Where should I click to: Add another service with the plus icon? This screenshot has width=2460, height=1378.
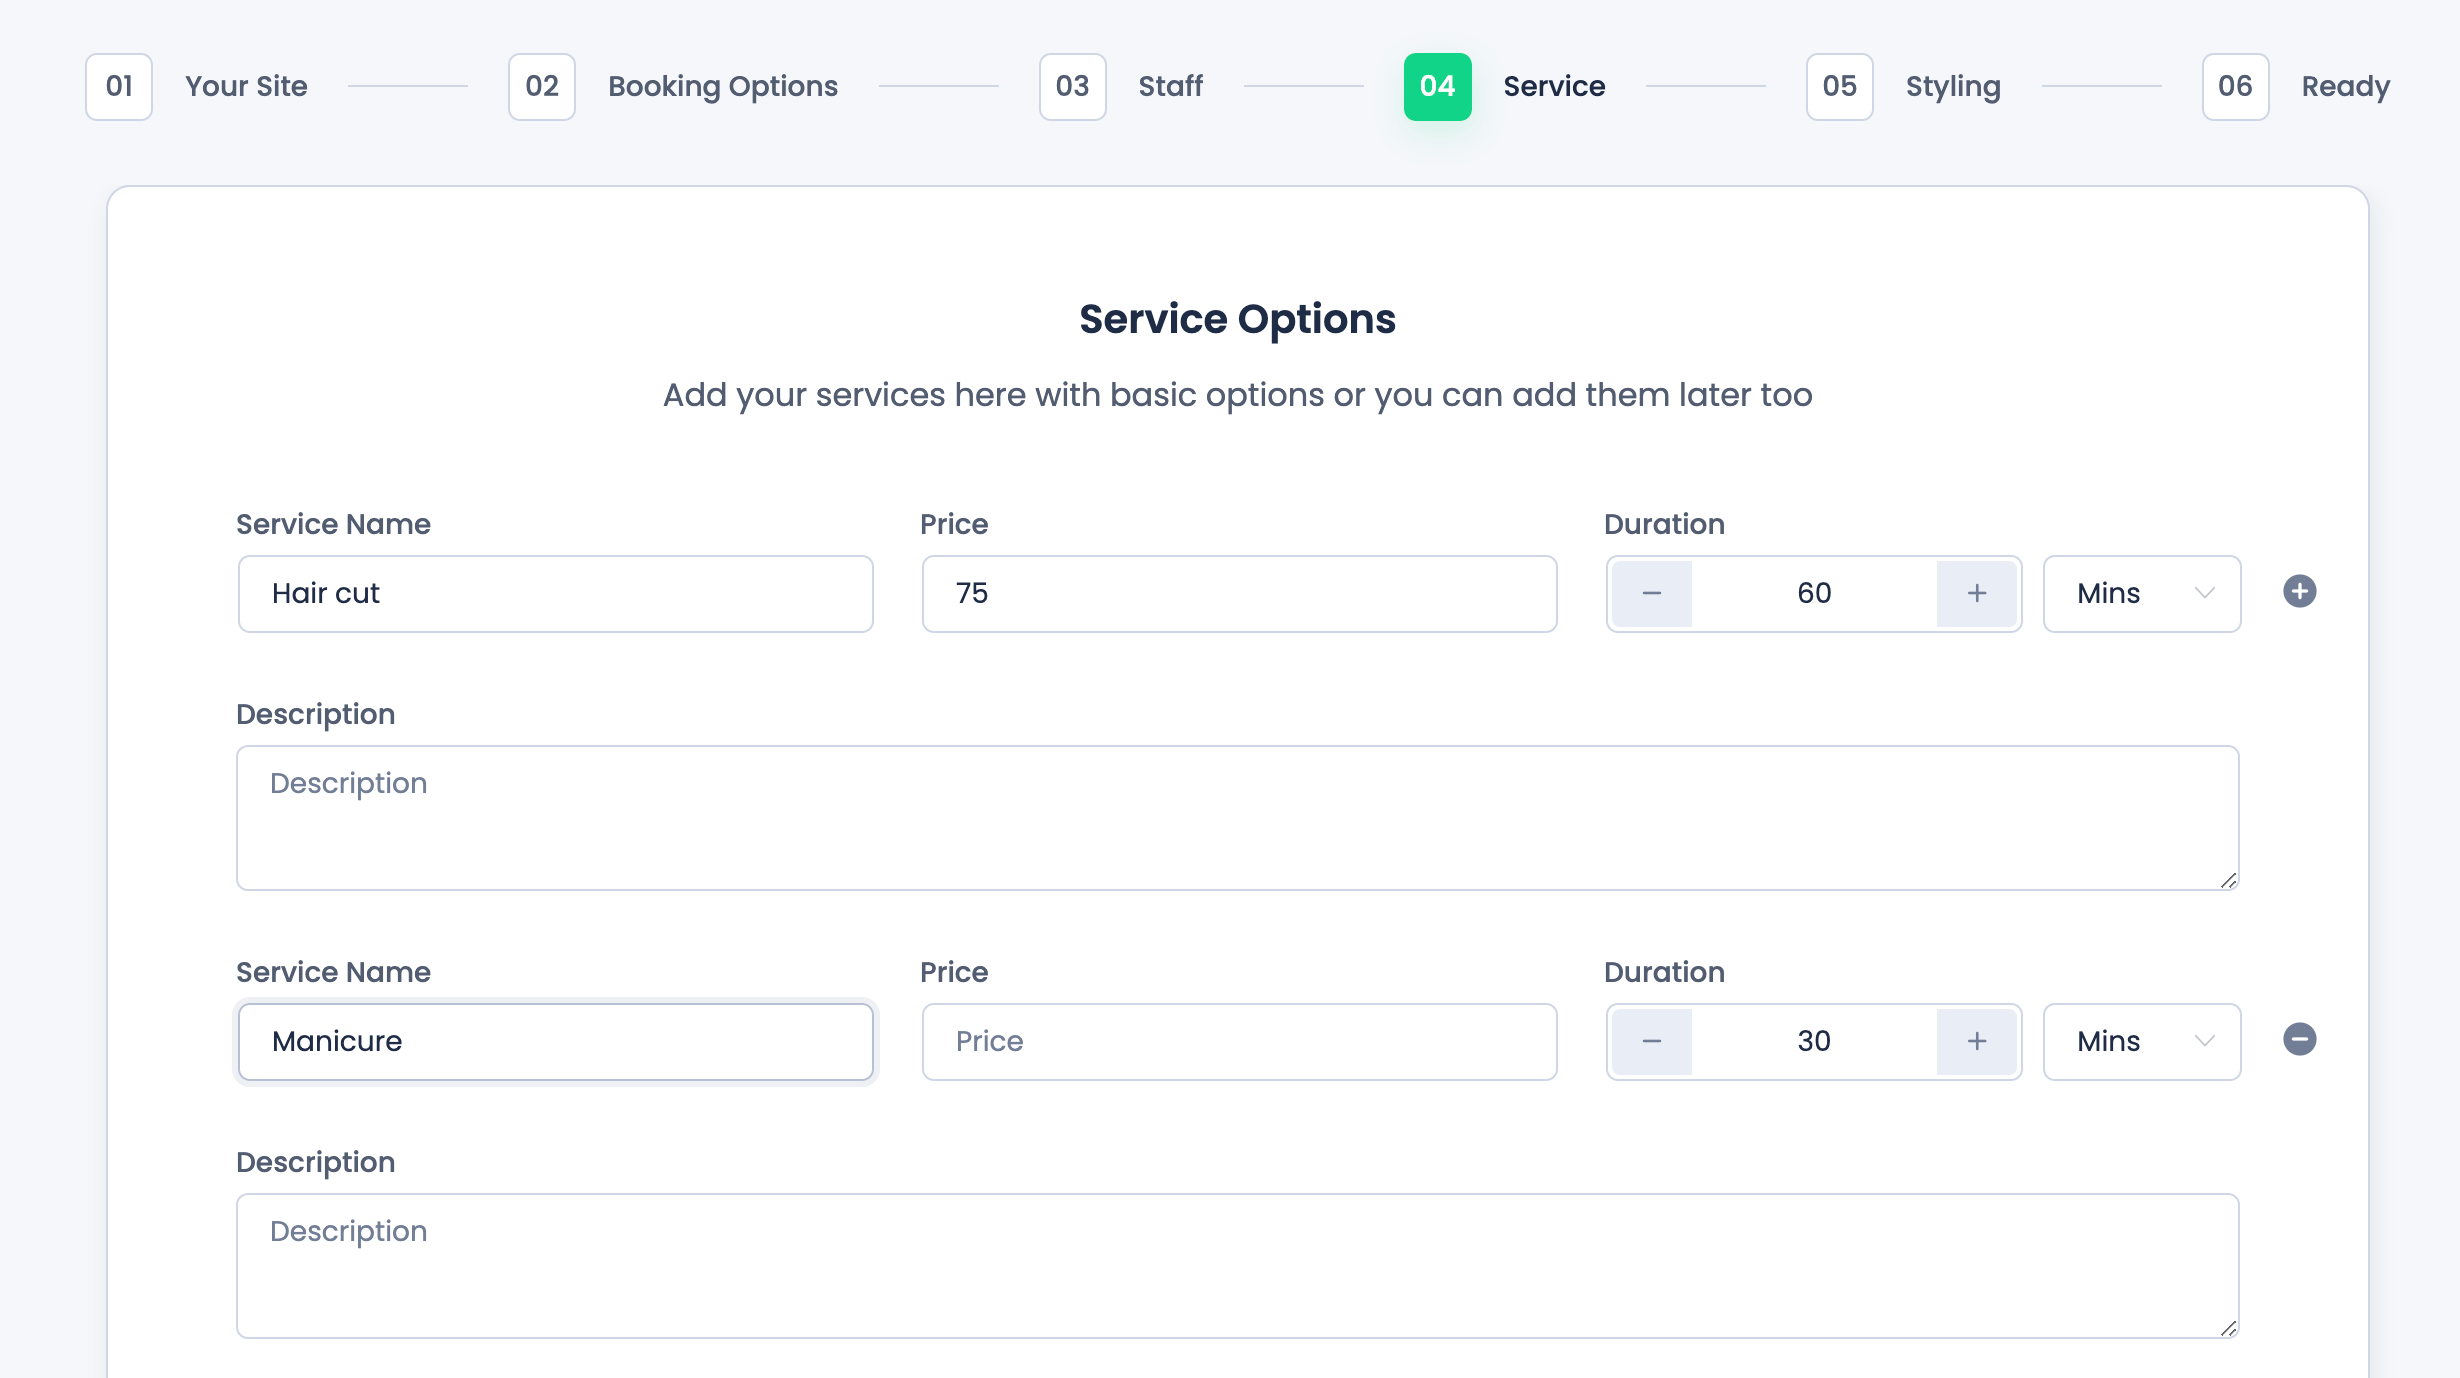2299,592
